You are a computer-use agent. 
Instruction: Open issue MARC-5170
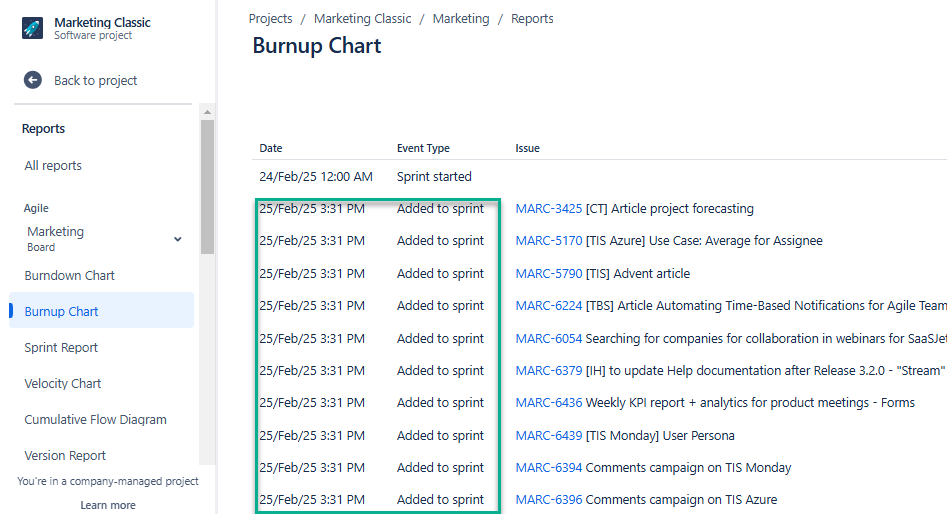(548, 240)
